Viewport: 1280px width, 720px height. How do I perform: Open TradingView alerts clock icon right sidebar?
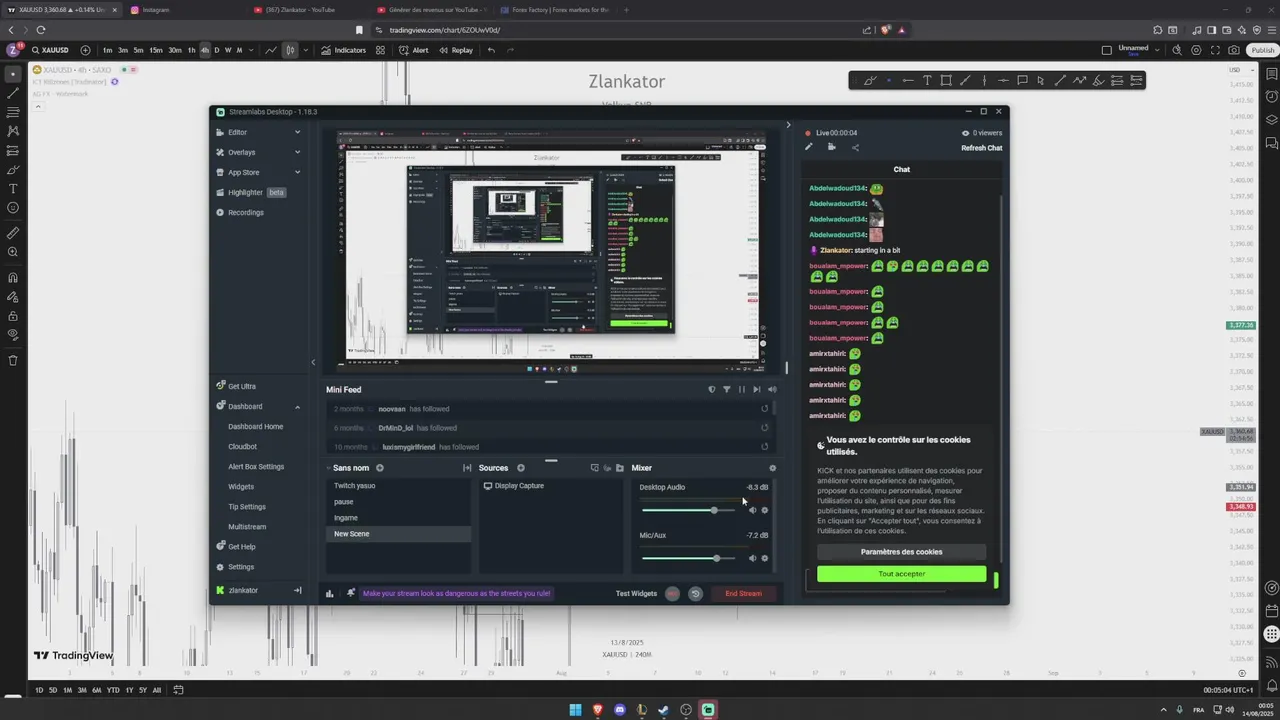pyautogui.click(x=1271, y=97)
